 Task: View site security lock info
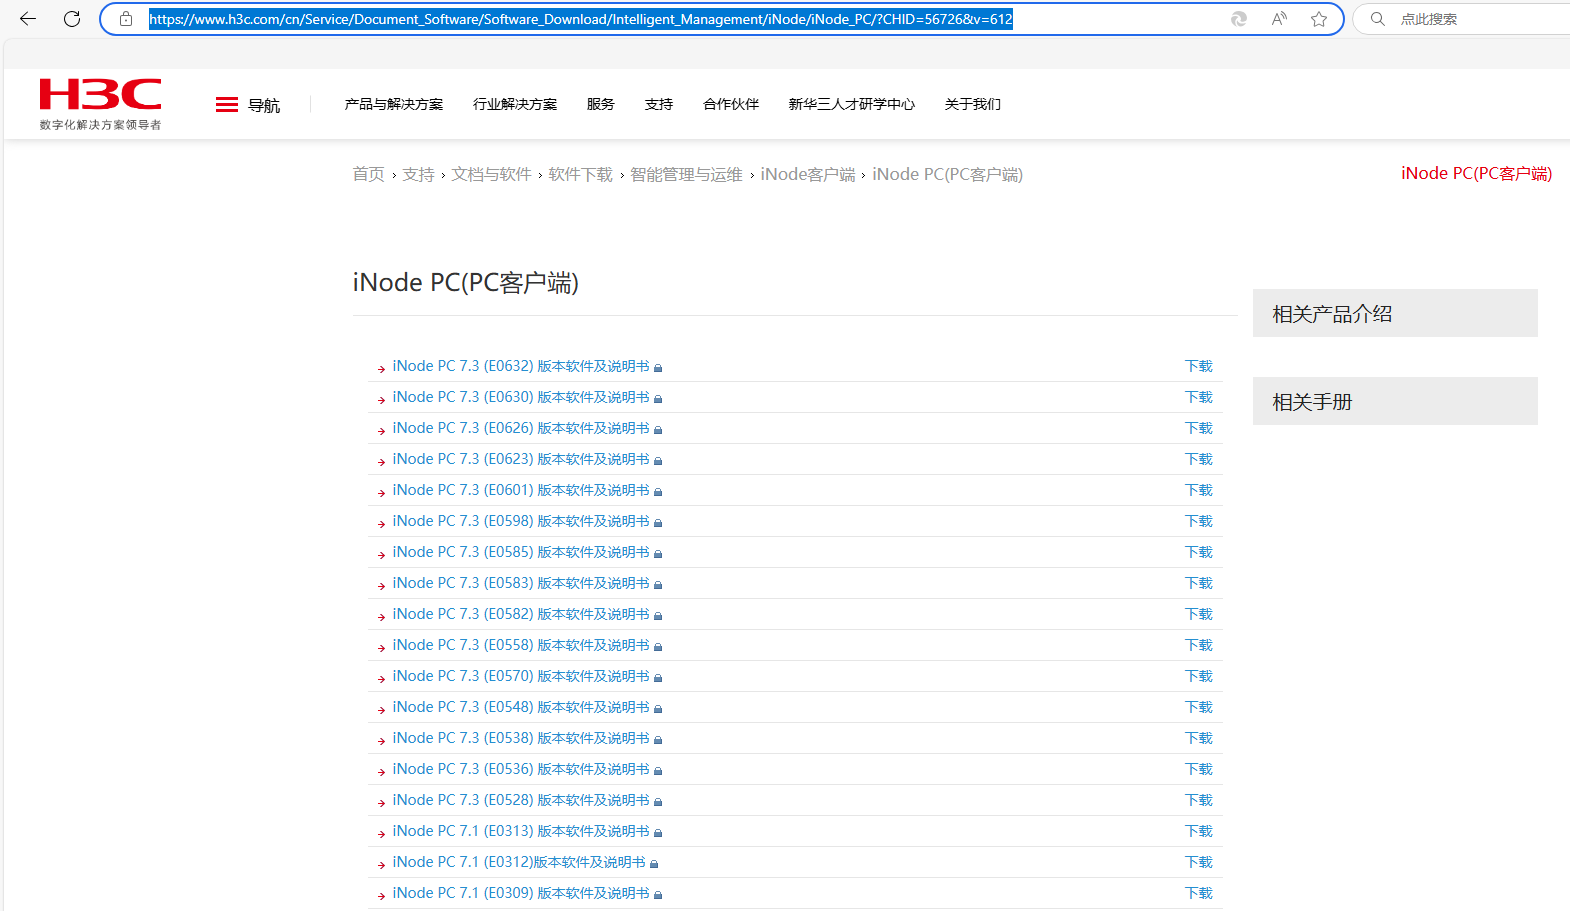(126, 19)
